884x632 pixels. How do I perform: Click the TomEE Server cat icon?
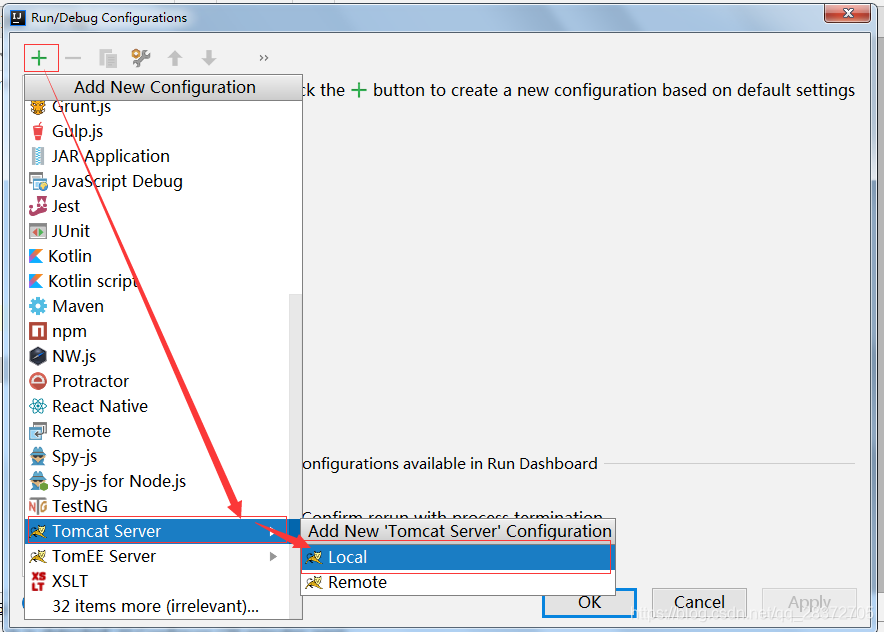(38, 556)
